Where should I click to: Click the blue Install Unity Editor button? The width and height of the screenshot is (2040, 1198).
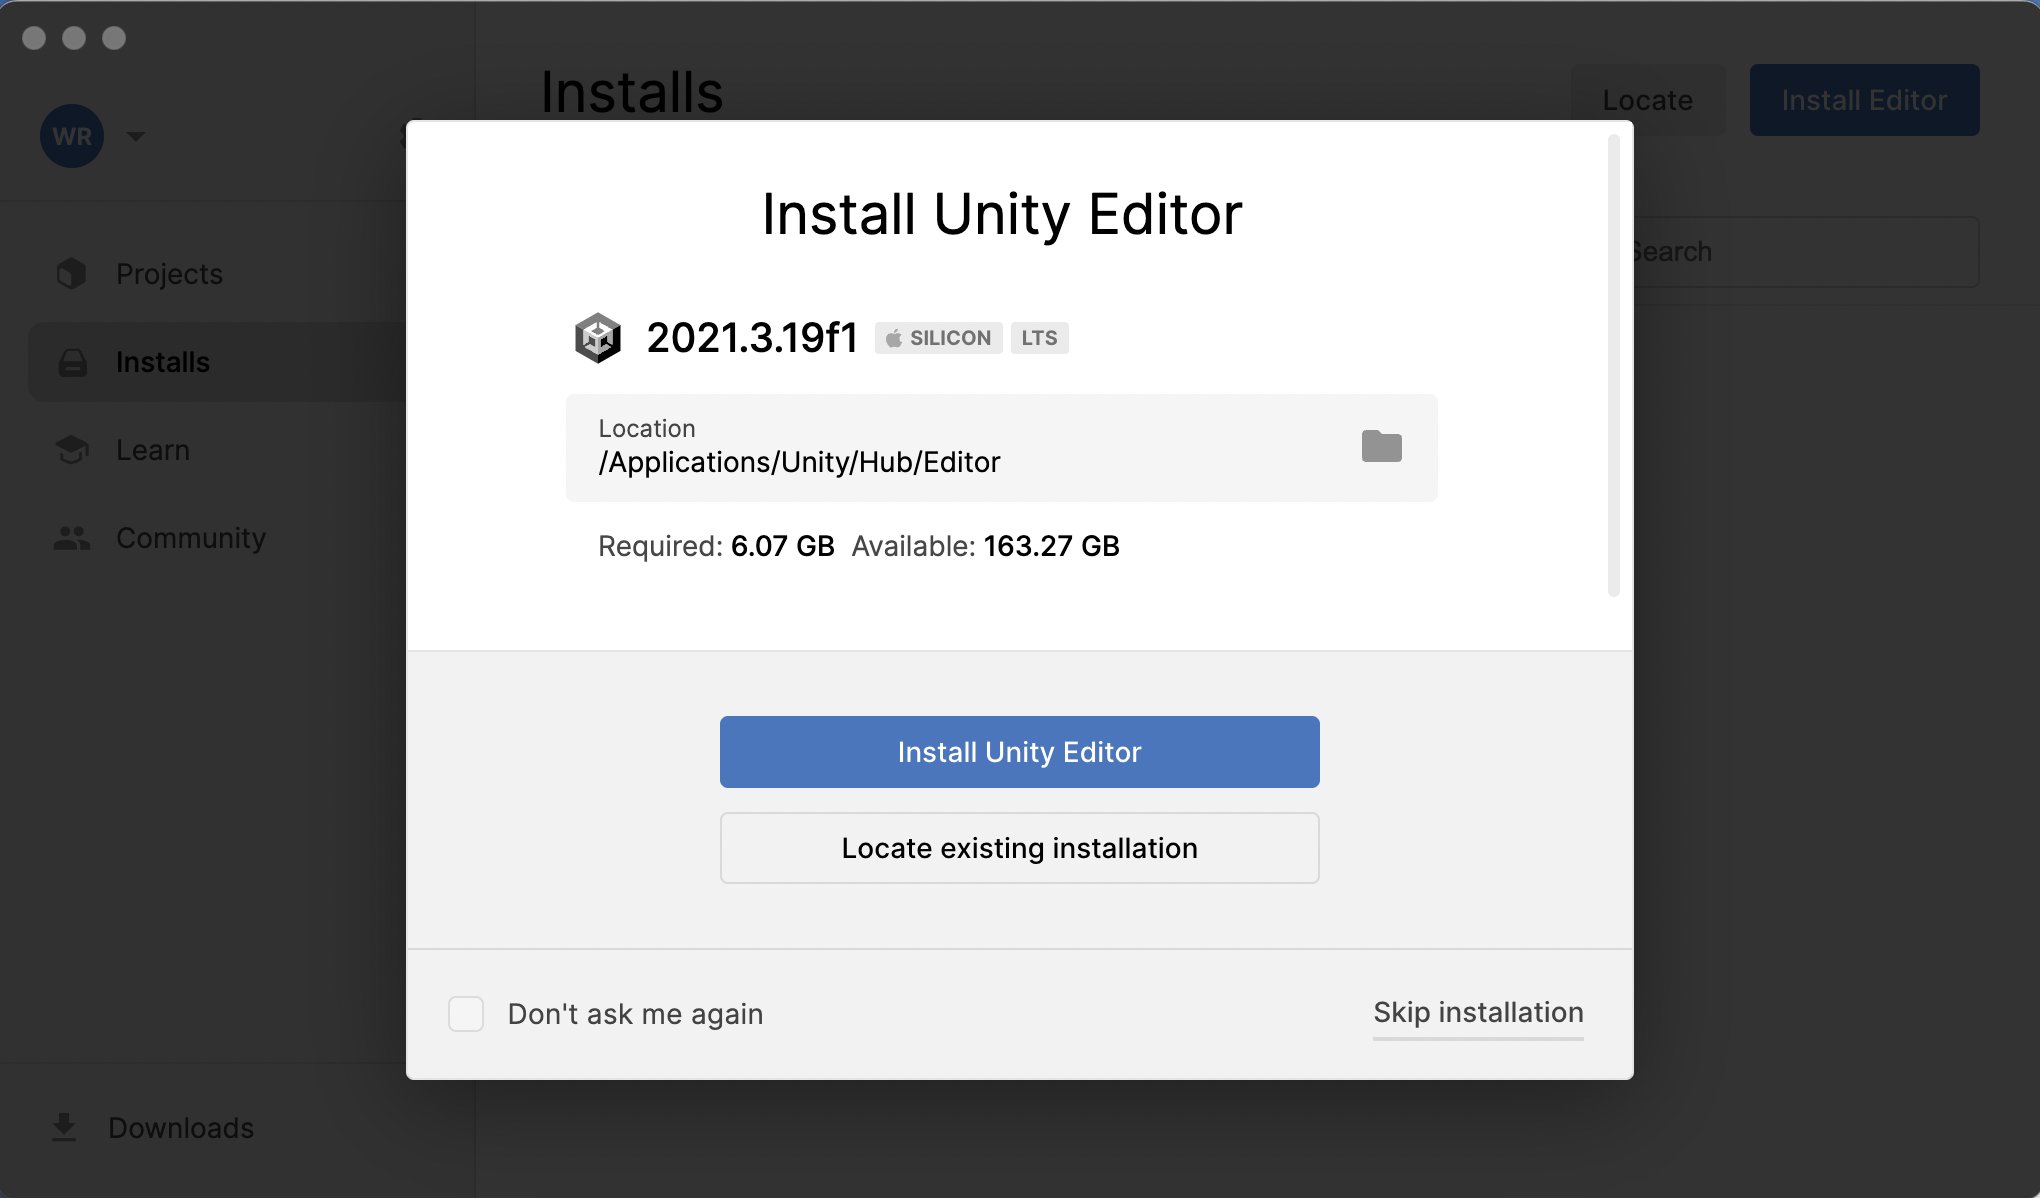[1019, 751]
